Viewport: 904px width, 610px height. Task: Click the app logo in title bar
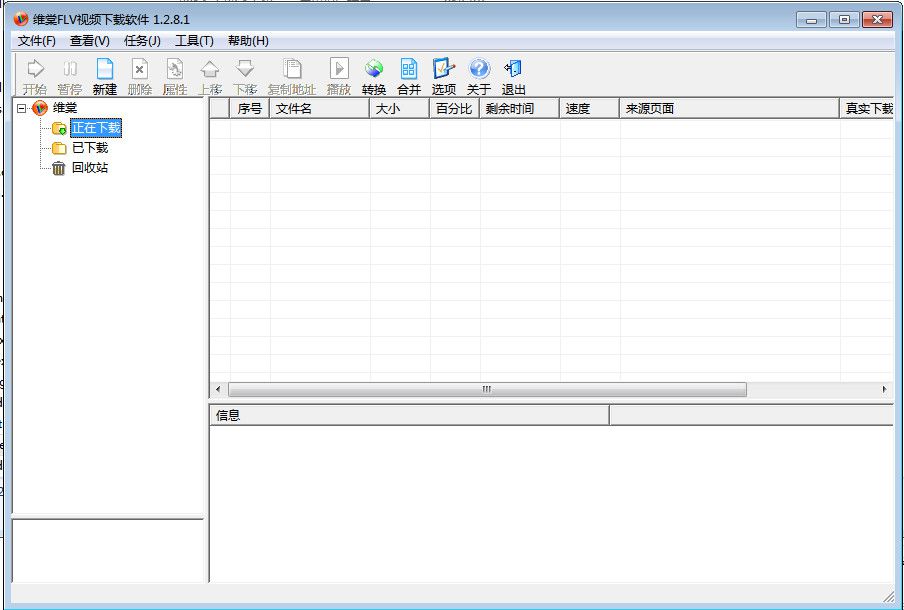pos(21,19)
